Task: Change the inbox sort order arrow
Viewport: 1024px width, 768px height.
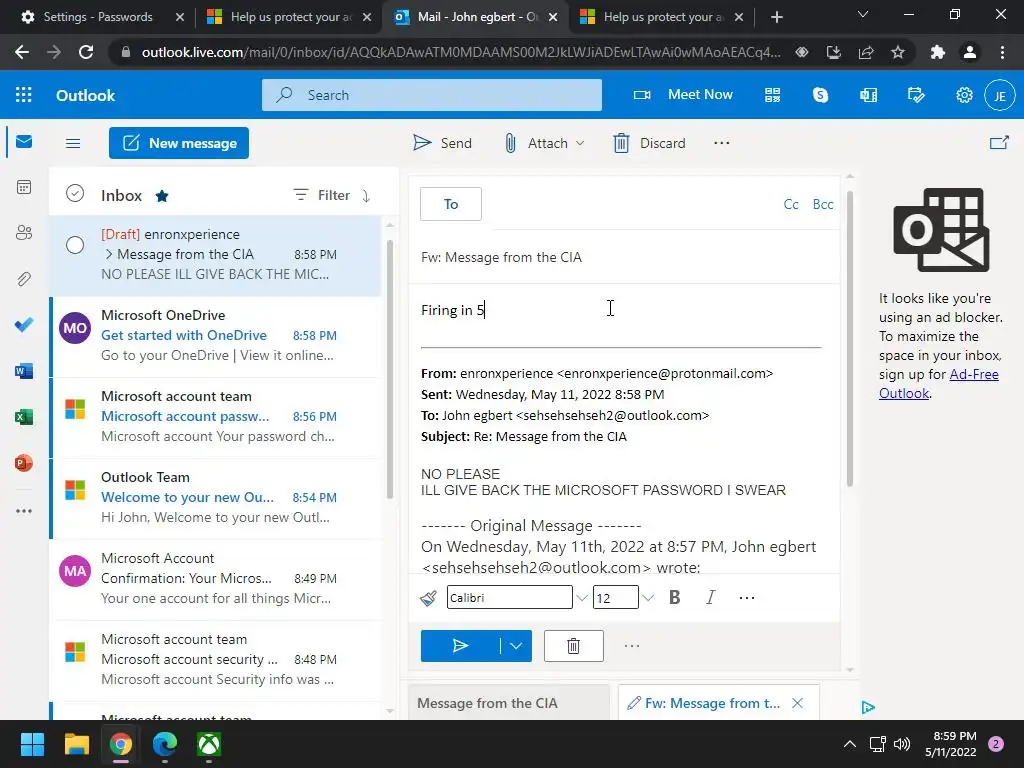Action: click(366, 195)
